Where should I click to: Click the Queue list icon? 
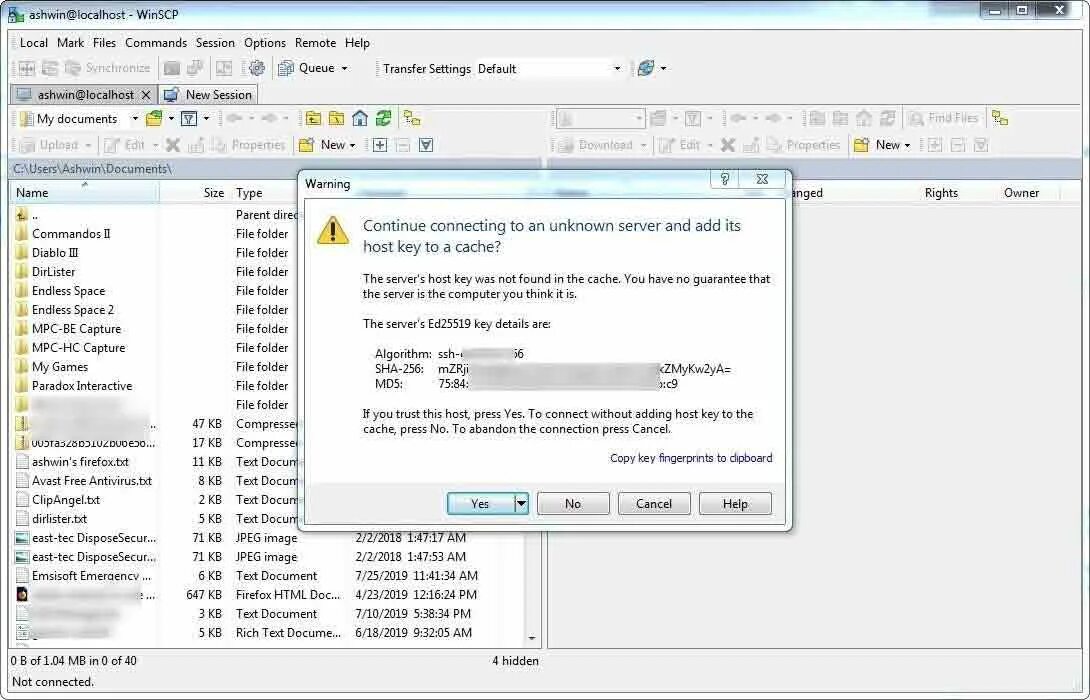coord(286,68)
